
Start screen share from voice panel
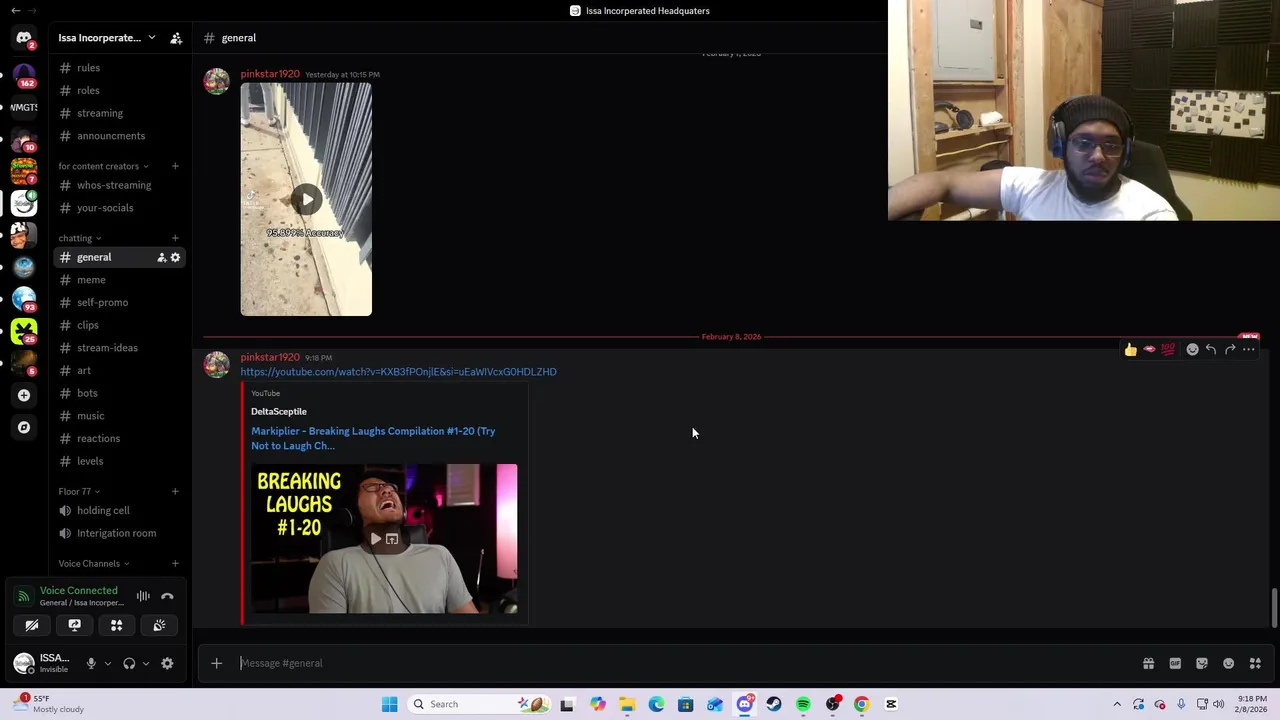(74, 625)
